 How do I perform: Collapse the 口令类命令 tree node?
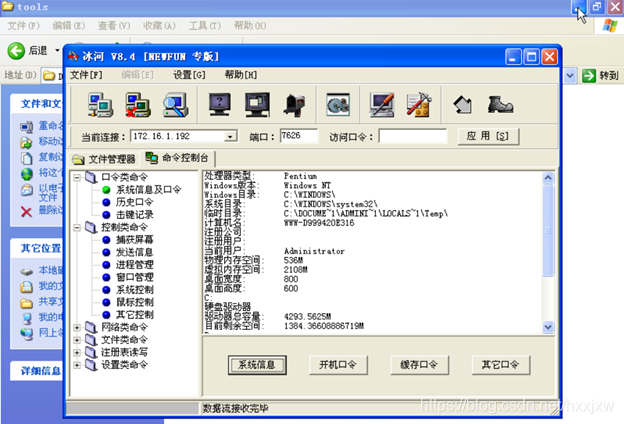(x=77, y=178)
